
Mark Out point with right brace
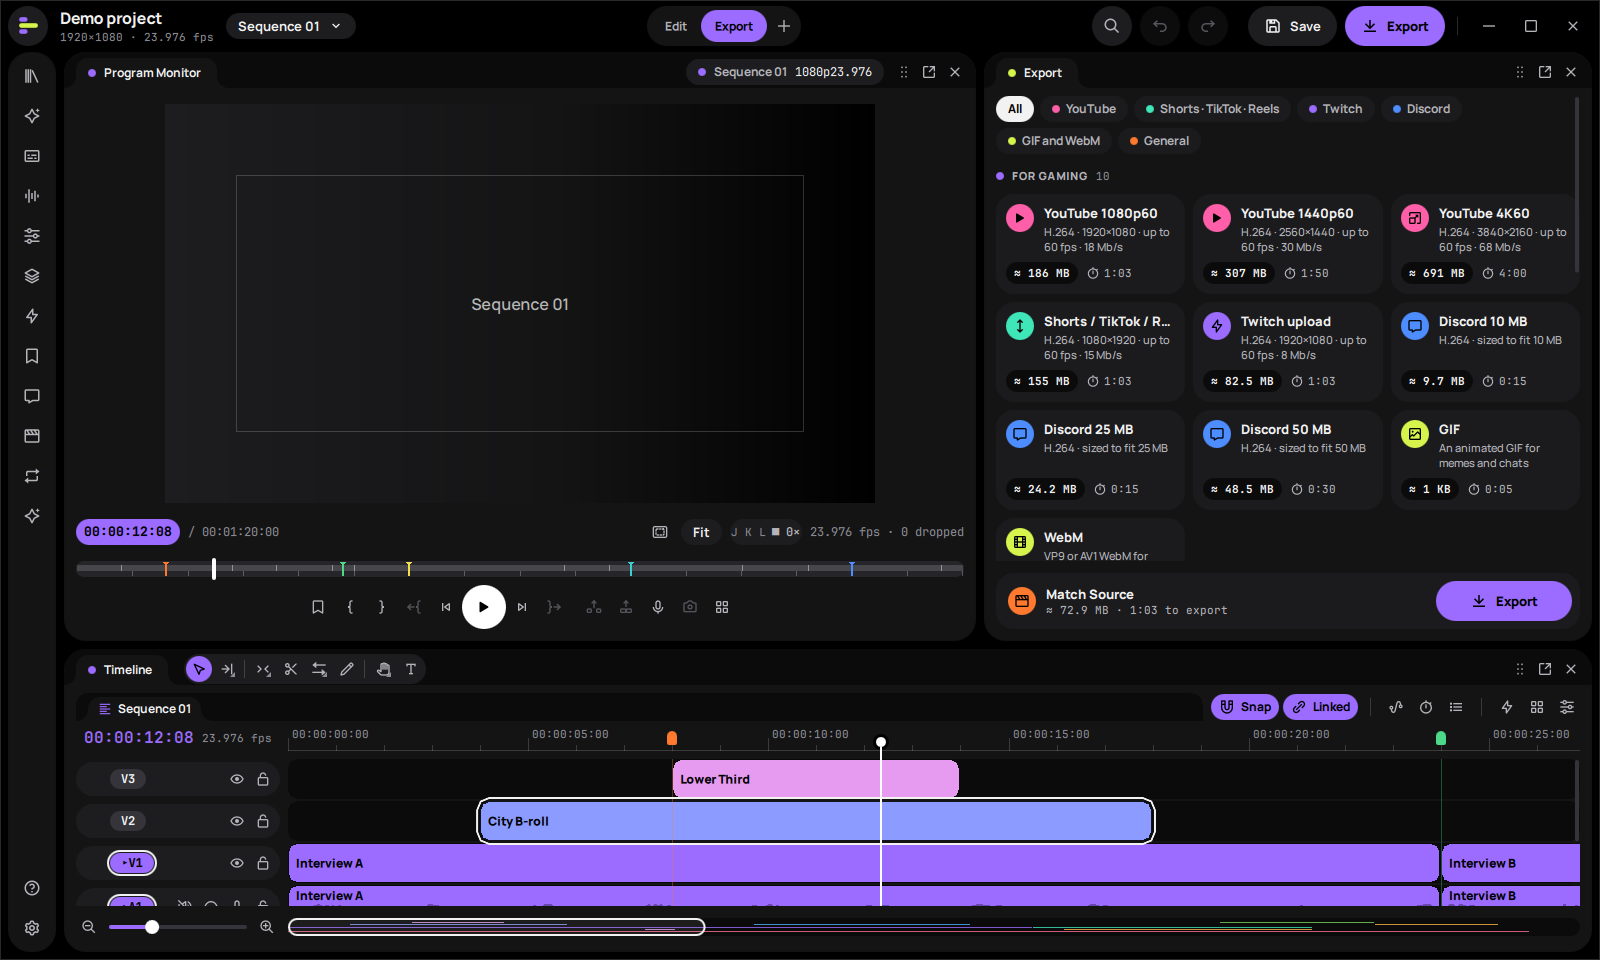tap(382, 607)
